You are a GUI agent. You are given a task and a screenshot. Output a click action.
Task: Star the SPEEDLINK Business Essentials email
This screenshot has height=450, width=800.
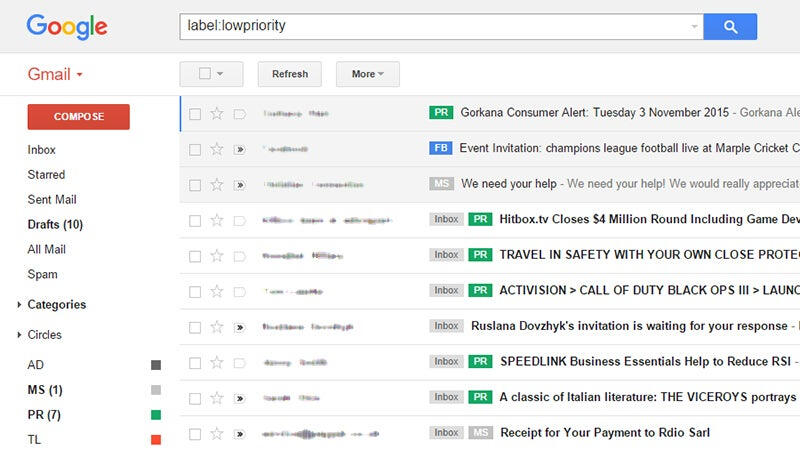(x=217, y=363)
